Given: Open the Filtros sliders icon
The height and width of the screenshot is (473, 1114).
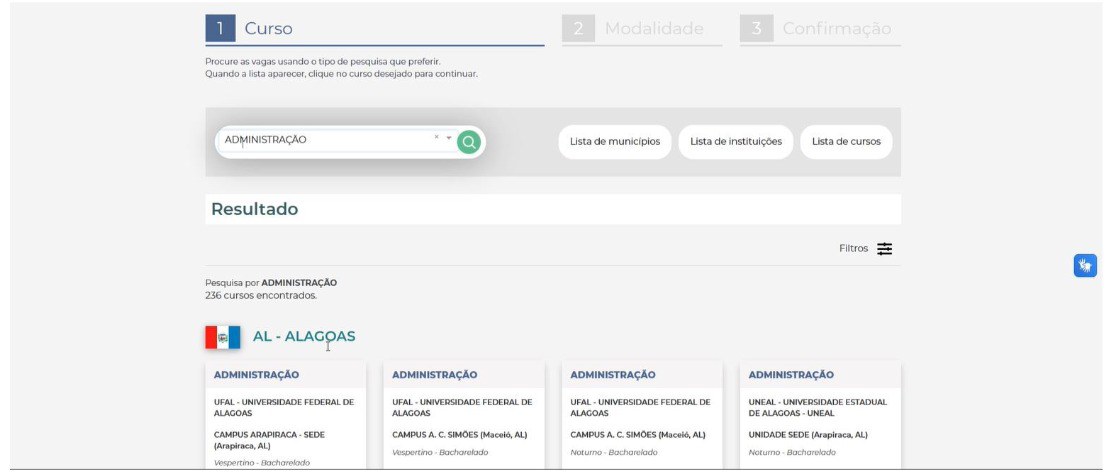Looking at the screenshot, I should coord(884,249).
